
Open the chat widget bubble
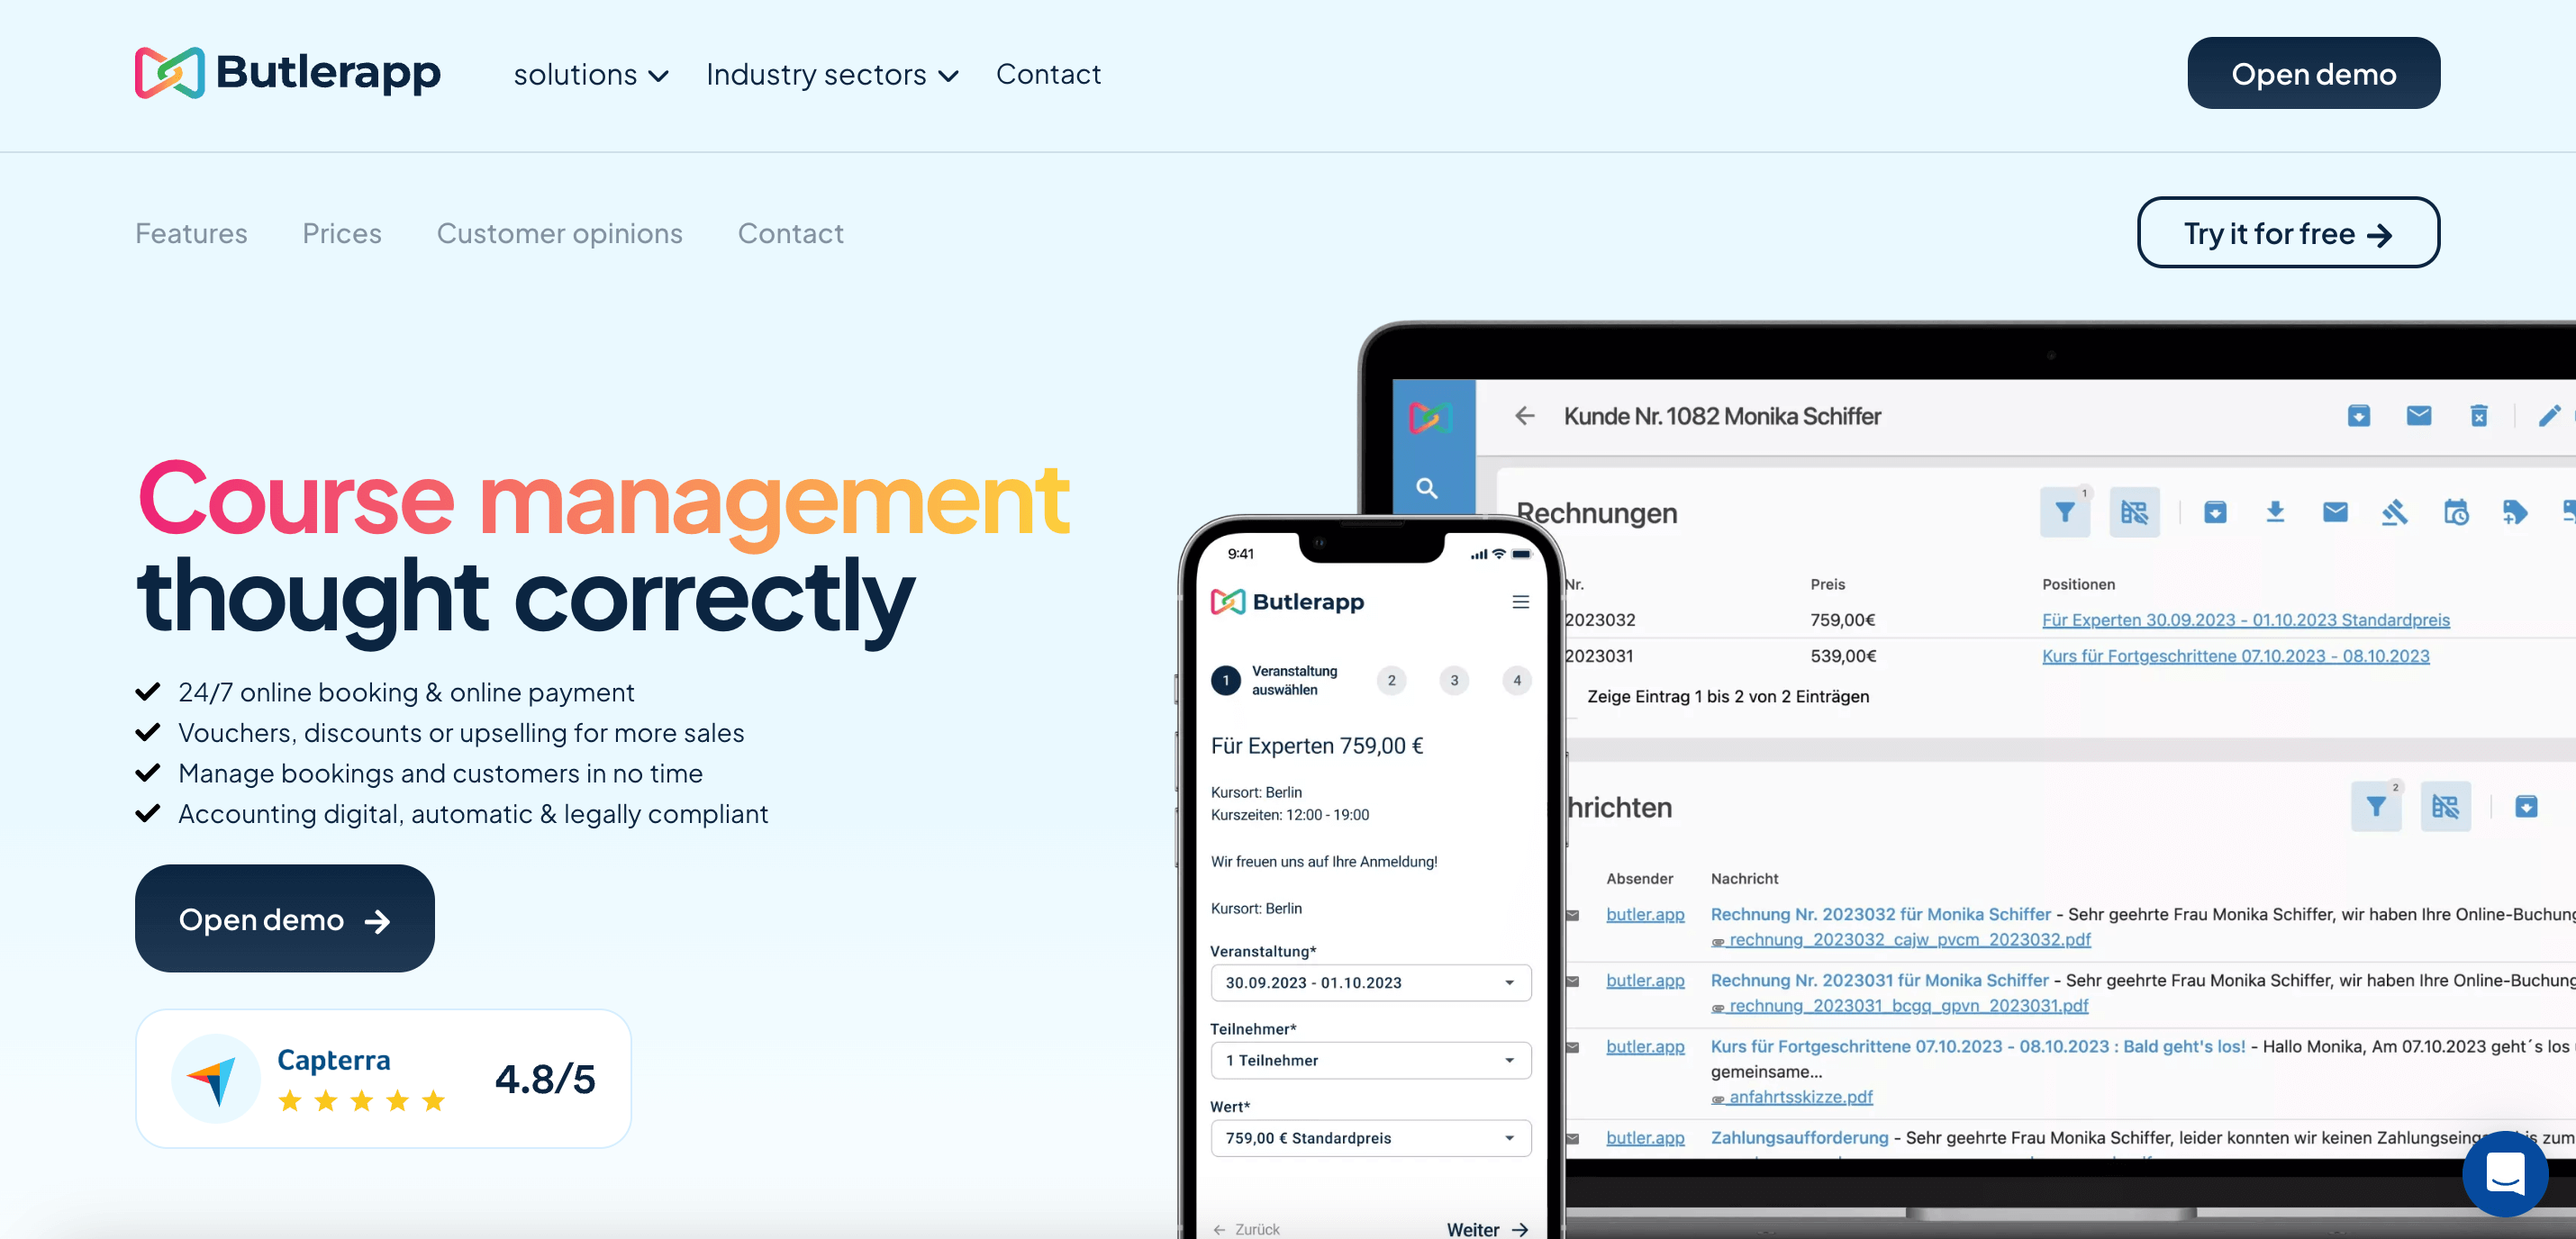(x=2504, y=1173)
